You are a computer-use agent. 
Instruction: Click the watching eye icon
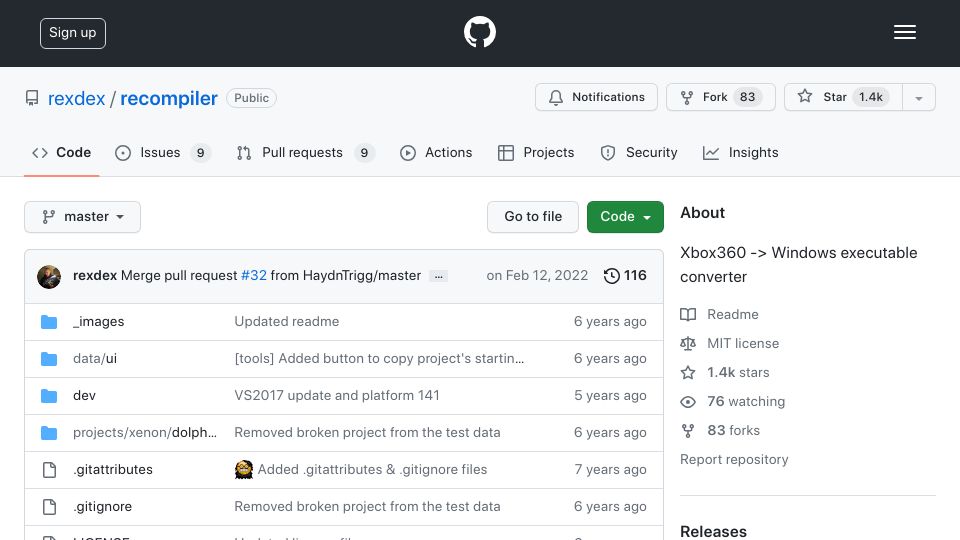tap(688, 402)
